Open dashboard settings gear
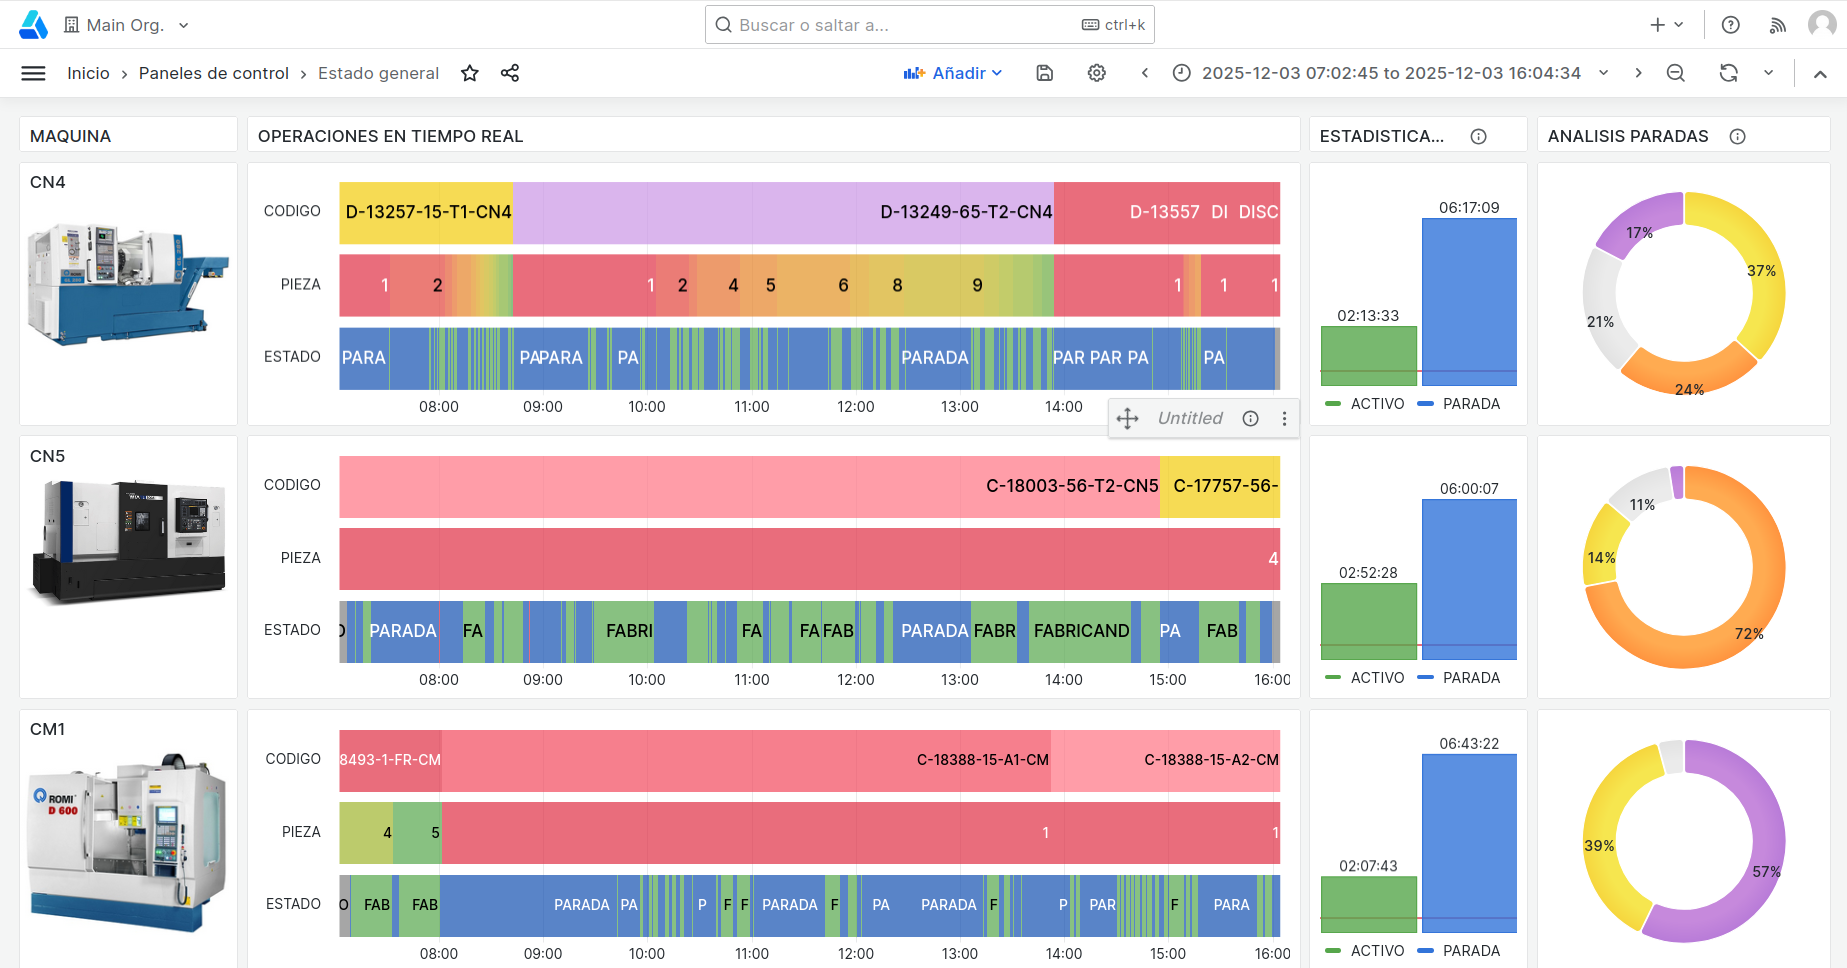The height and width of the screenshot is (968, 1847). [x=1097, y=73]
